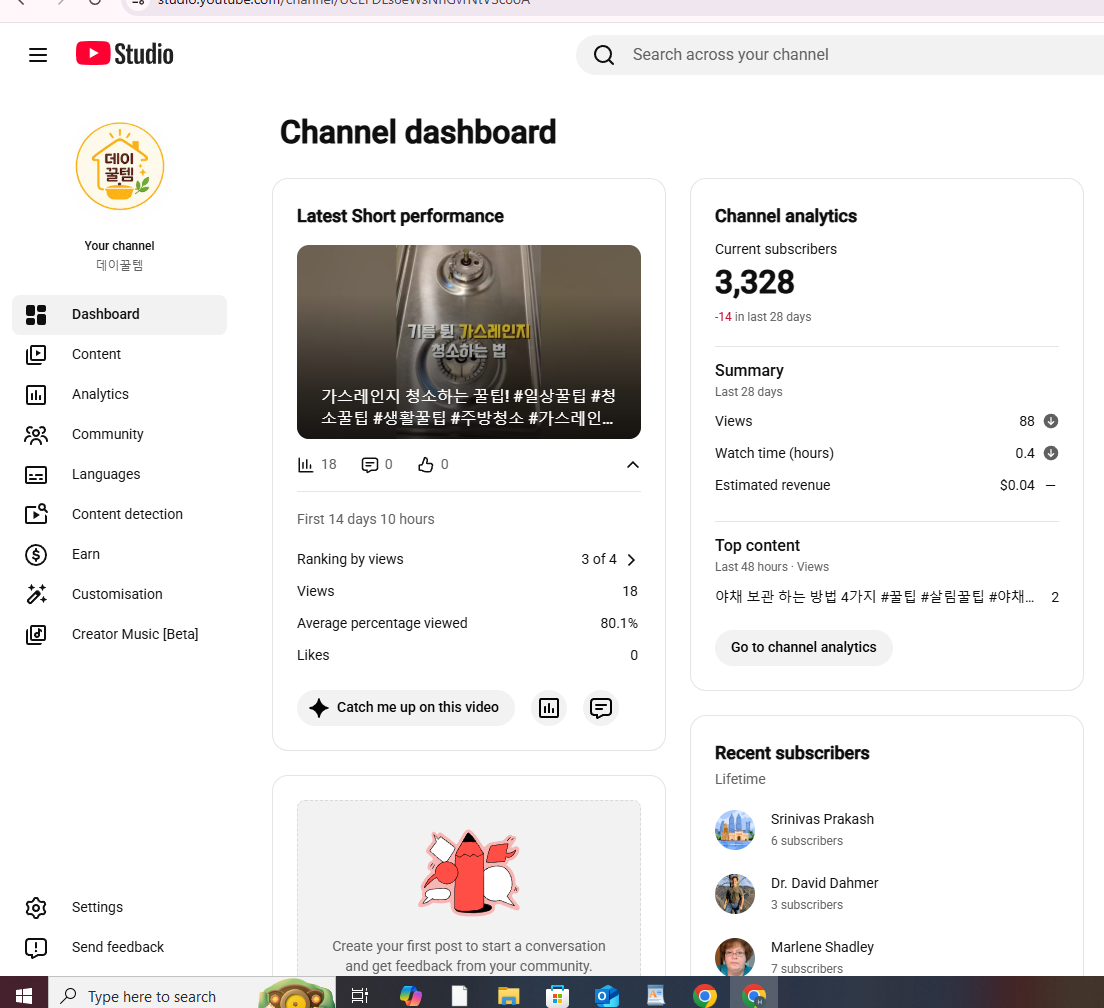
Task: Click the Windows Start button
Action: tap(24, 995)
